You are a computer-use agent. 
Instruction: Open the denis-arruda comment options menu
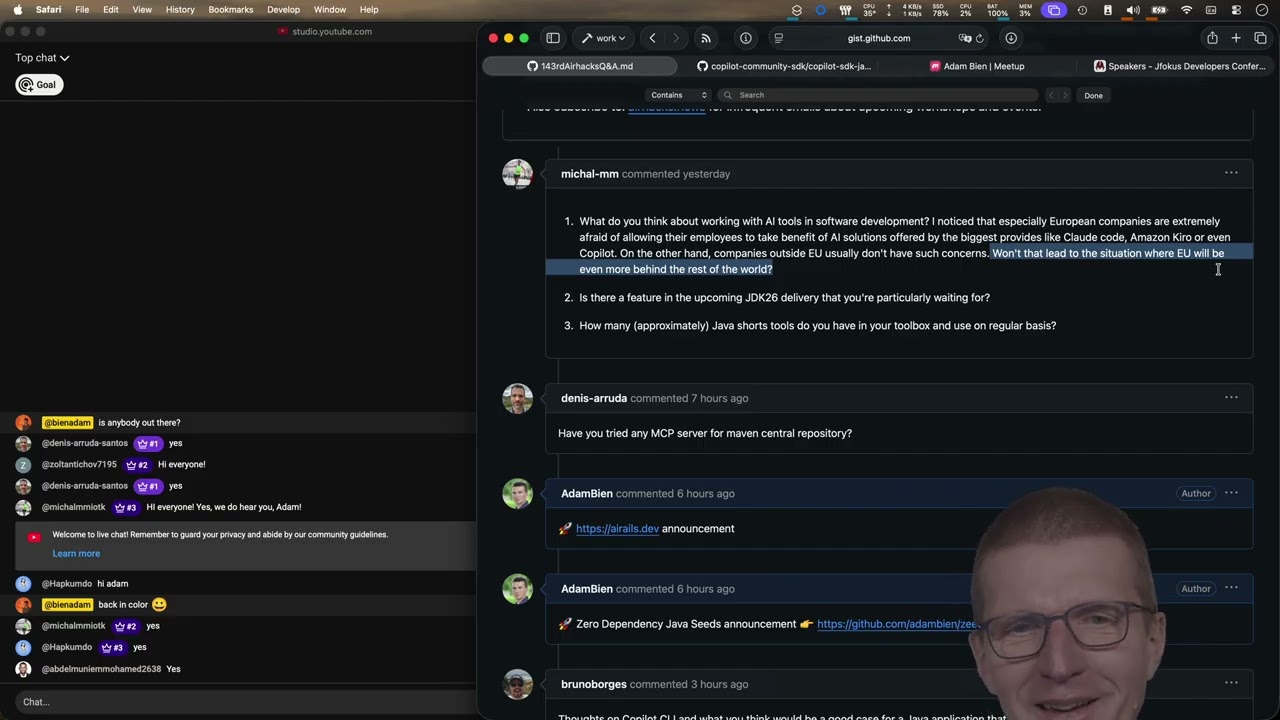click(1231, 397)
